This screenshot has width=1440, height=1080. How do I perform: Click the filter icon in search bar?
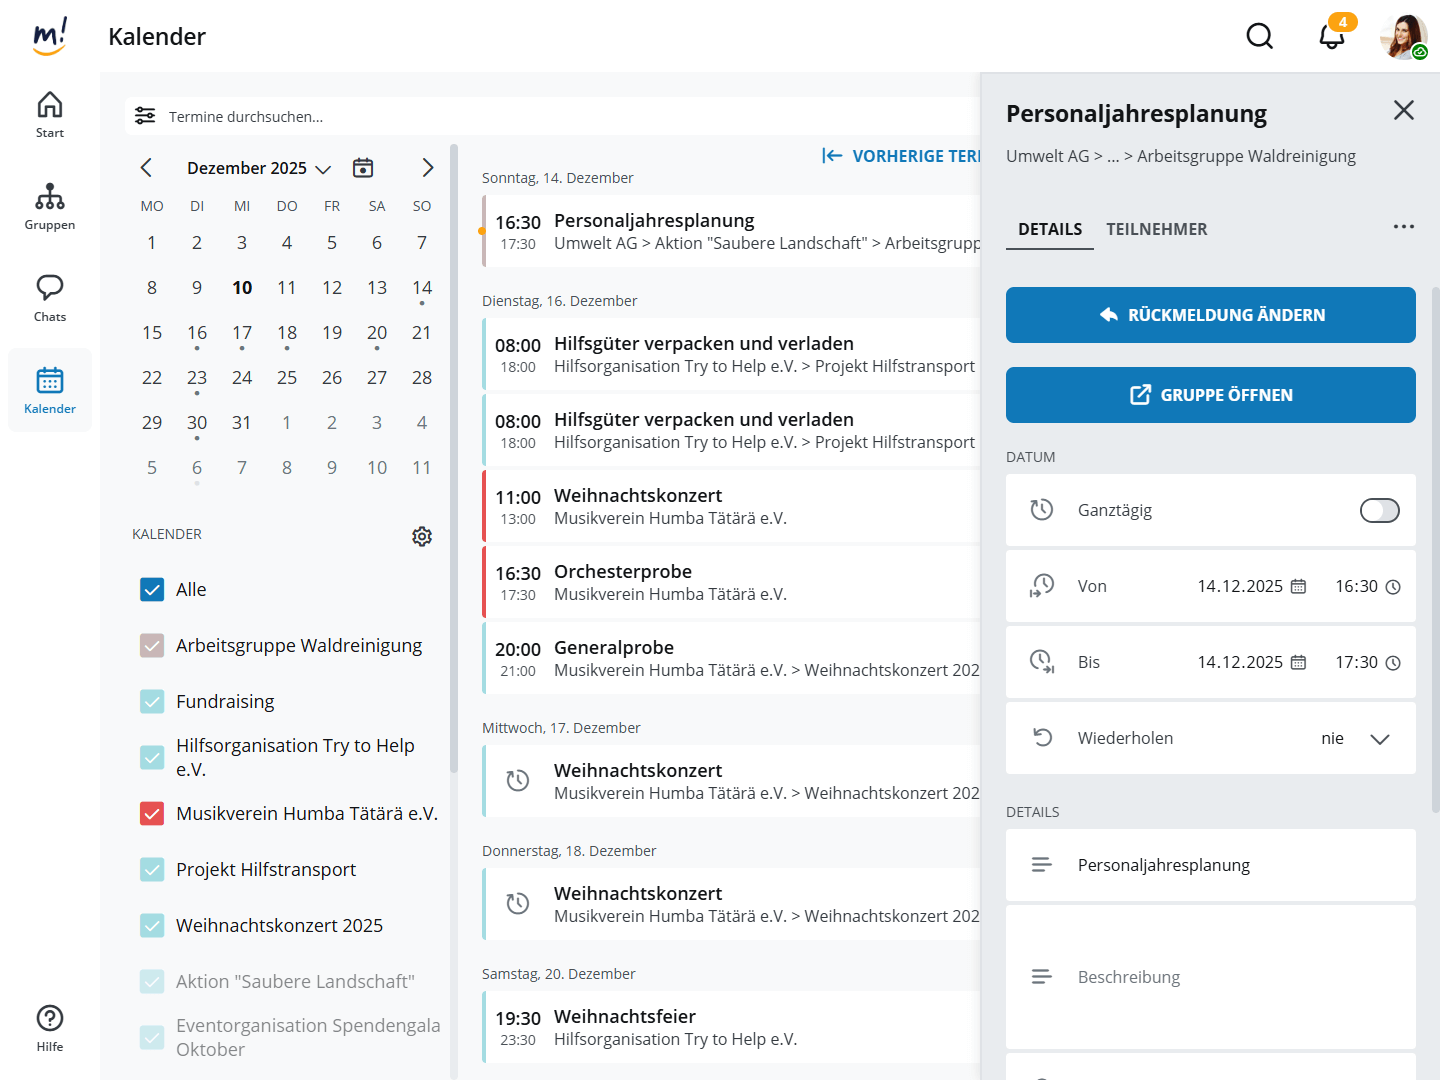click(145, 116)
